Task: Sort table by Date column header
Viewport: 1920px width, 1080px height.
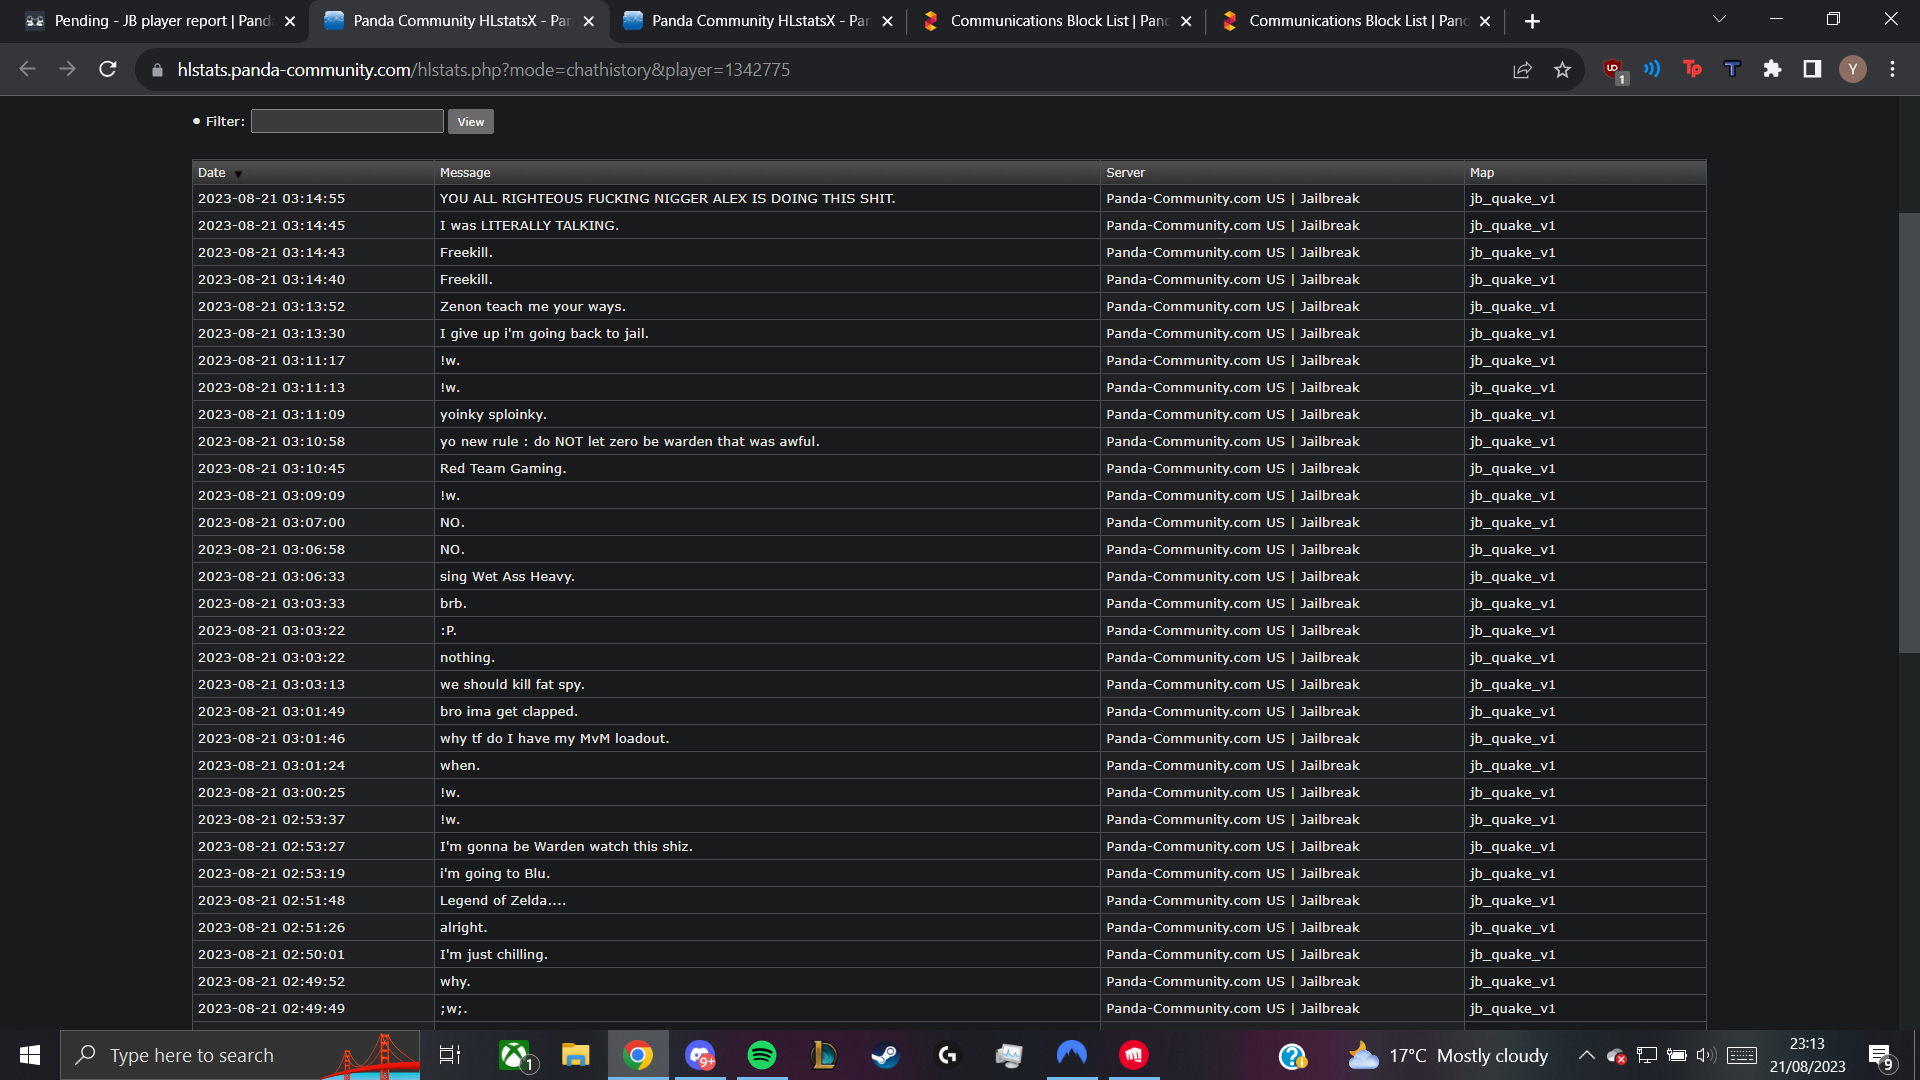Action: click(x=212, y=173)
